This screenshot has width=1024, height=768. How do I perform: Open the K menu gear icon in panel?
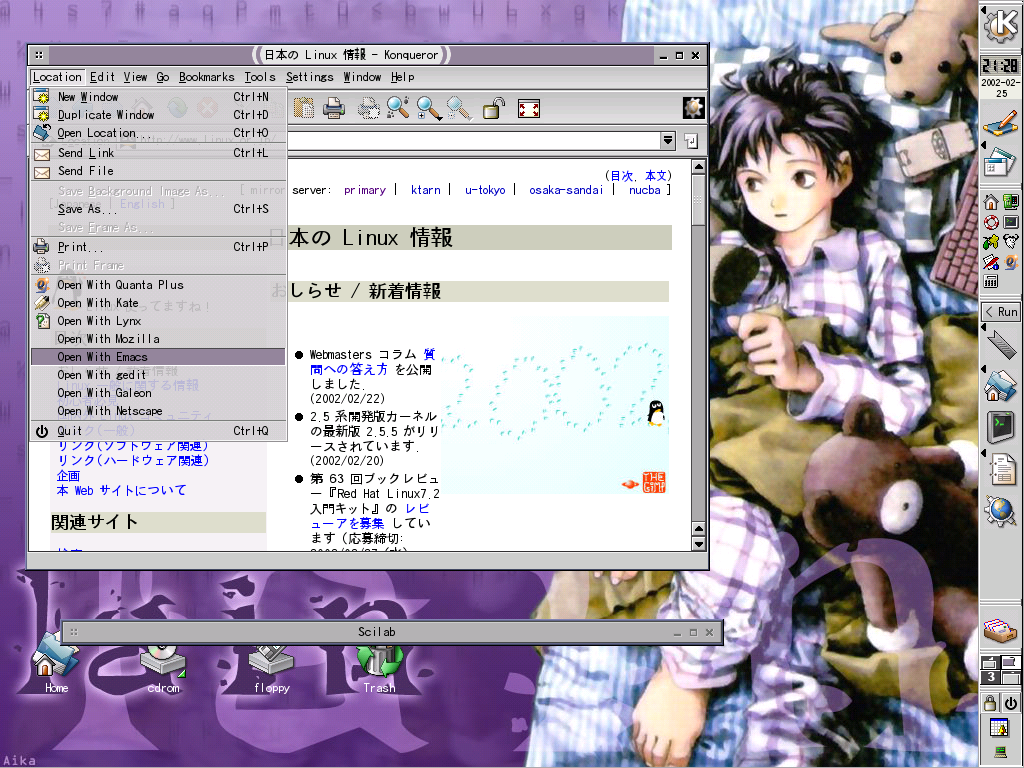[1001, 24]
